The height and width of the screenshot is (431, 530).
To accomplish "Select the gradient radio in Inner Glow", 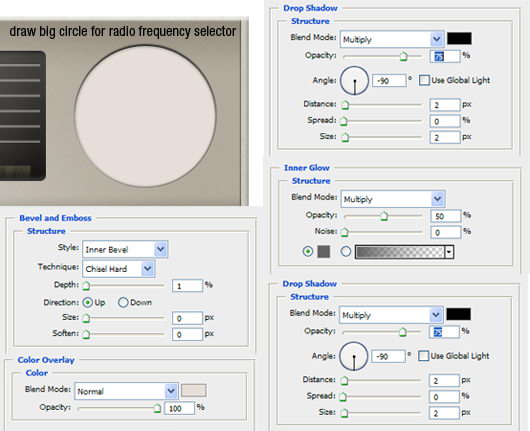I will (x=346, y=252).
